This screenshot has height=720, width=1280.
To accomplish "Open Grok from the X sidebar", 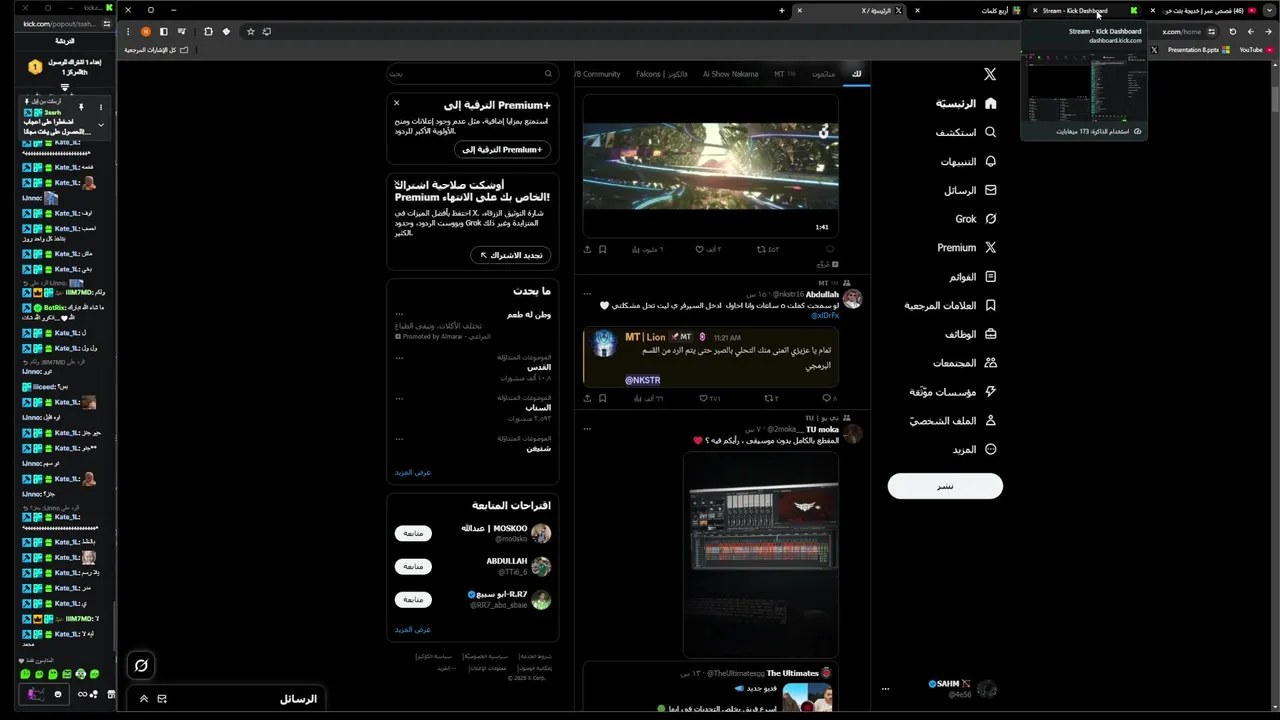I will point(976,219).
